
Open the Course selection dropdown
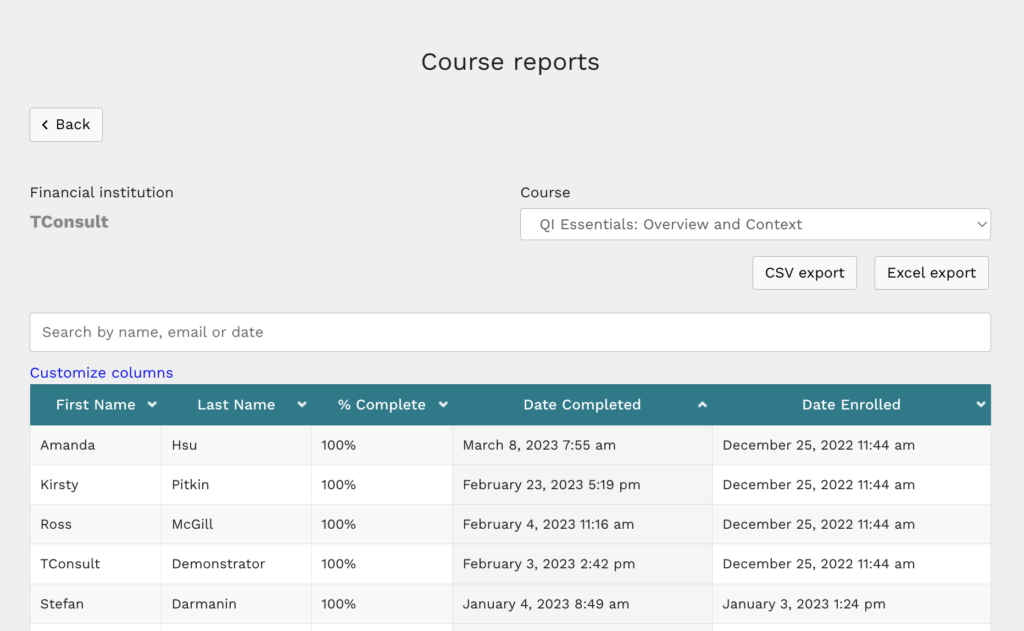point(755,224)
